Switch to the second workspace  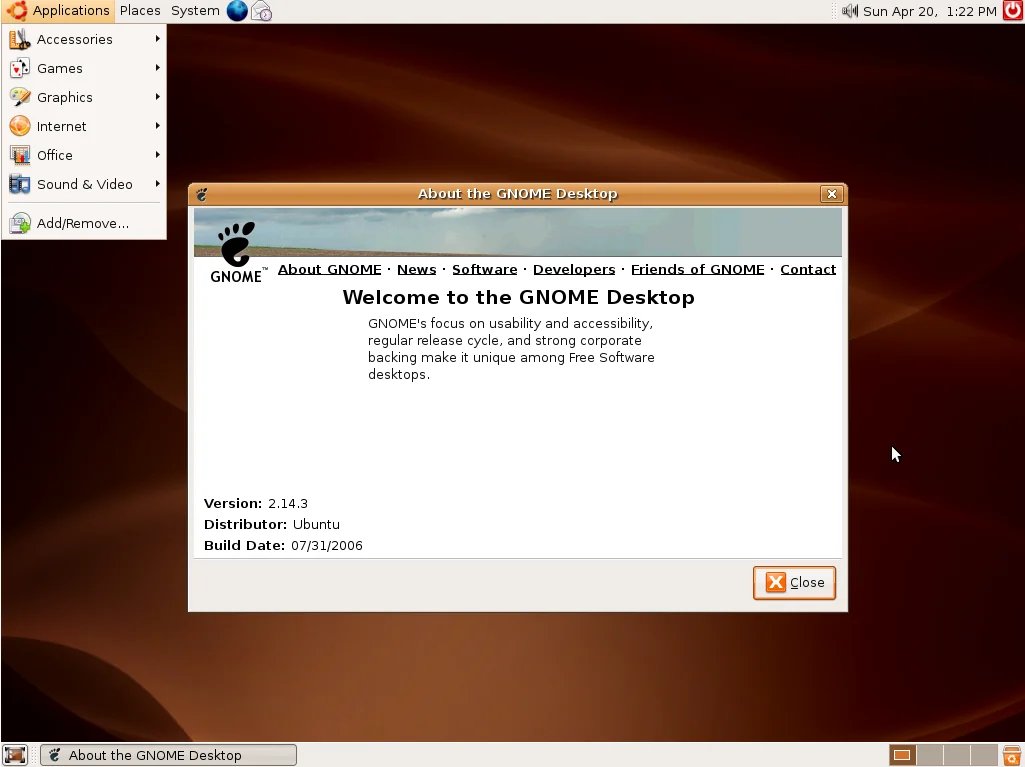coord(929,755)
